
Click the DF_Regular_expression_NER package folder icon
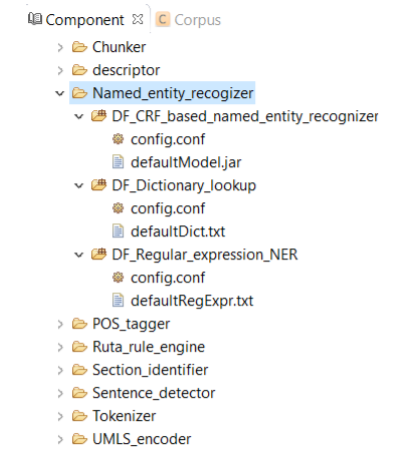(x=99, y=254)
